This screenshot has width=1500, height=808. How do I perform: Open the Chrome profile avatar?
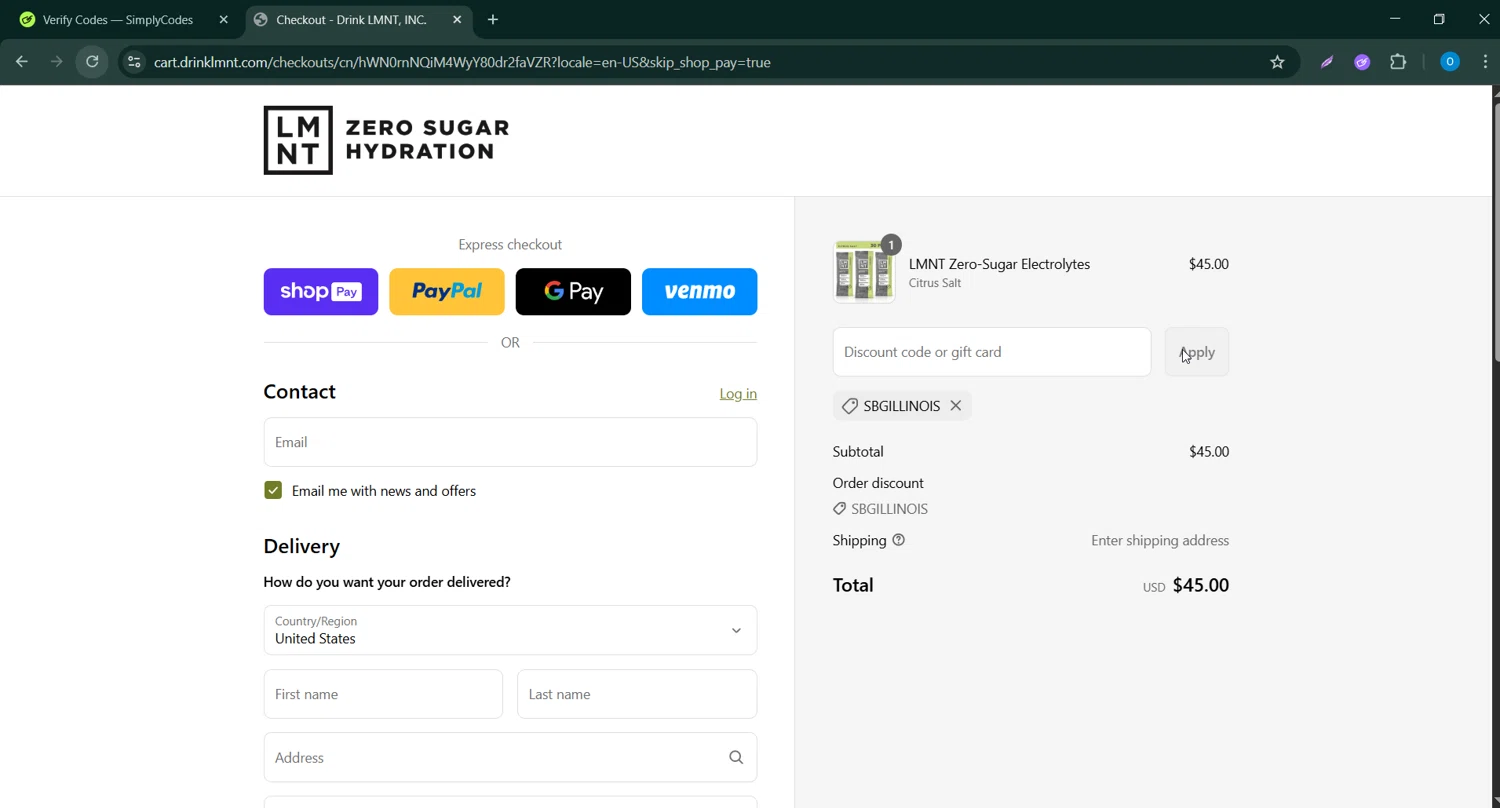click(1449, 62)
